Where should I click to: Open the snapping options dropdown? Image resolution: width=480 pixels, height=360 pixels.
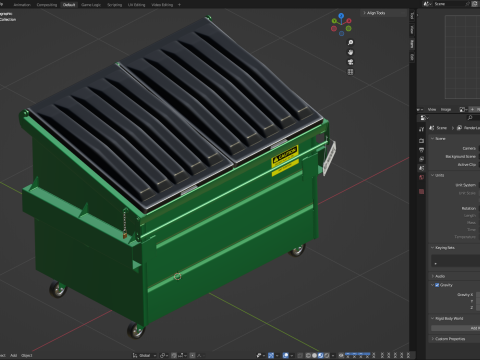[x=181, y=355]
